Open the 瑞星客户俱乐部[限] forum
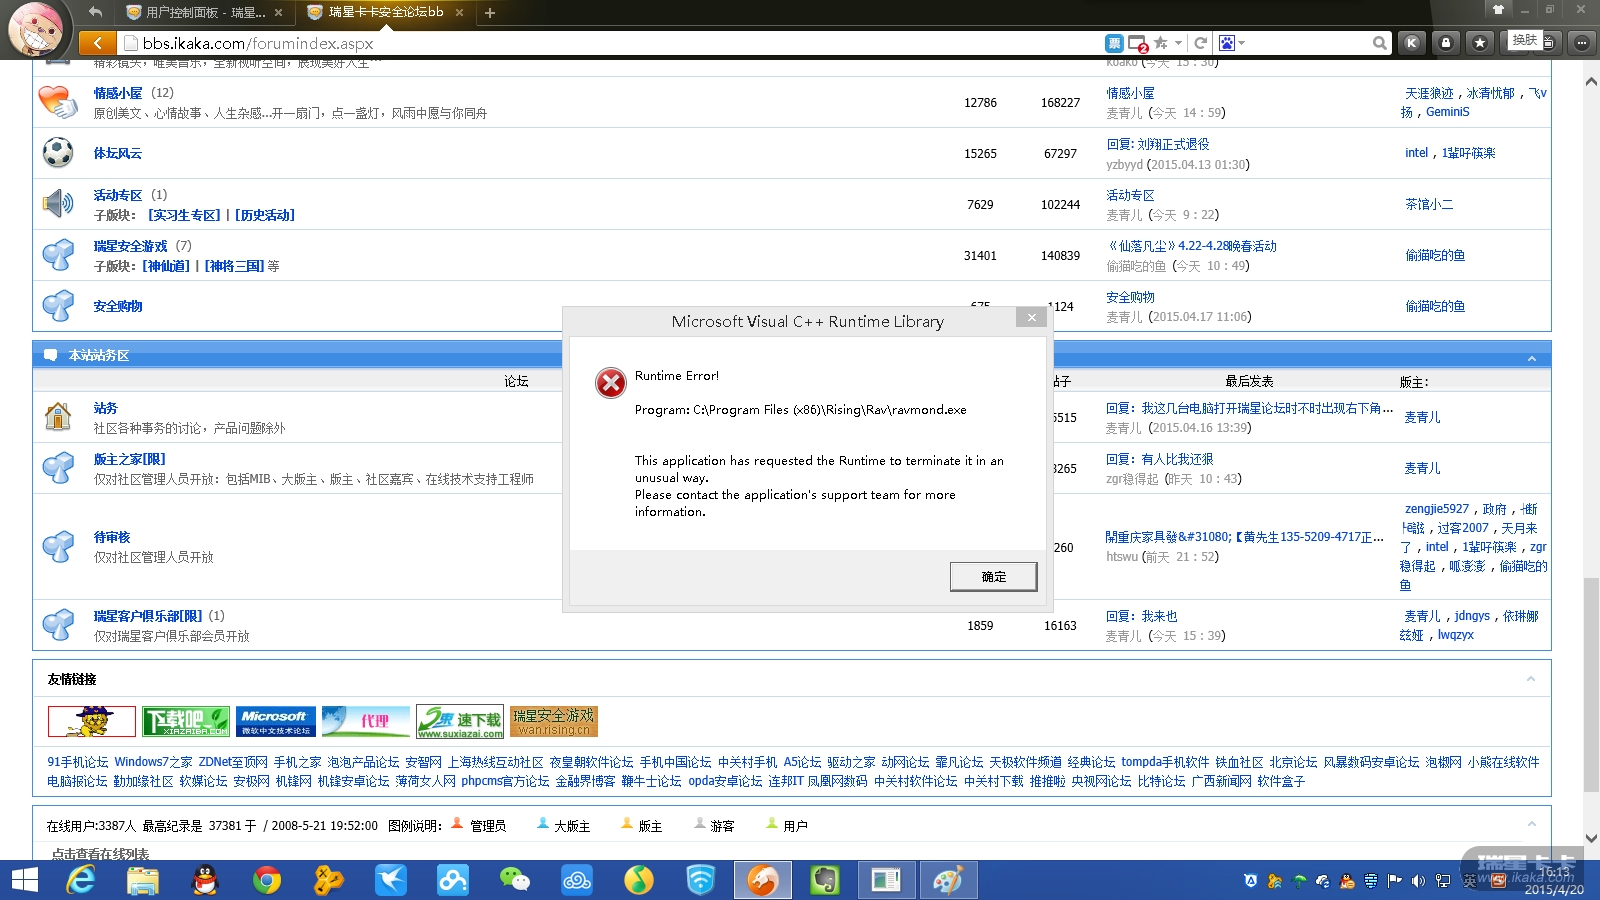 coord(148,616)
